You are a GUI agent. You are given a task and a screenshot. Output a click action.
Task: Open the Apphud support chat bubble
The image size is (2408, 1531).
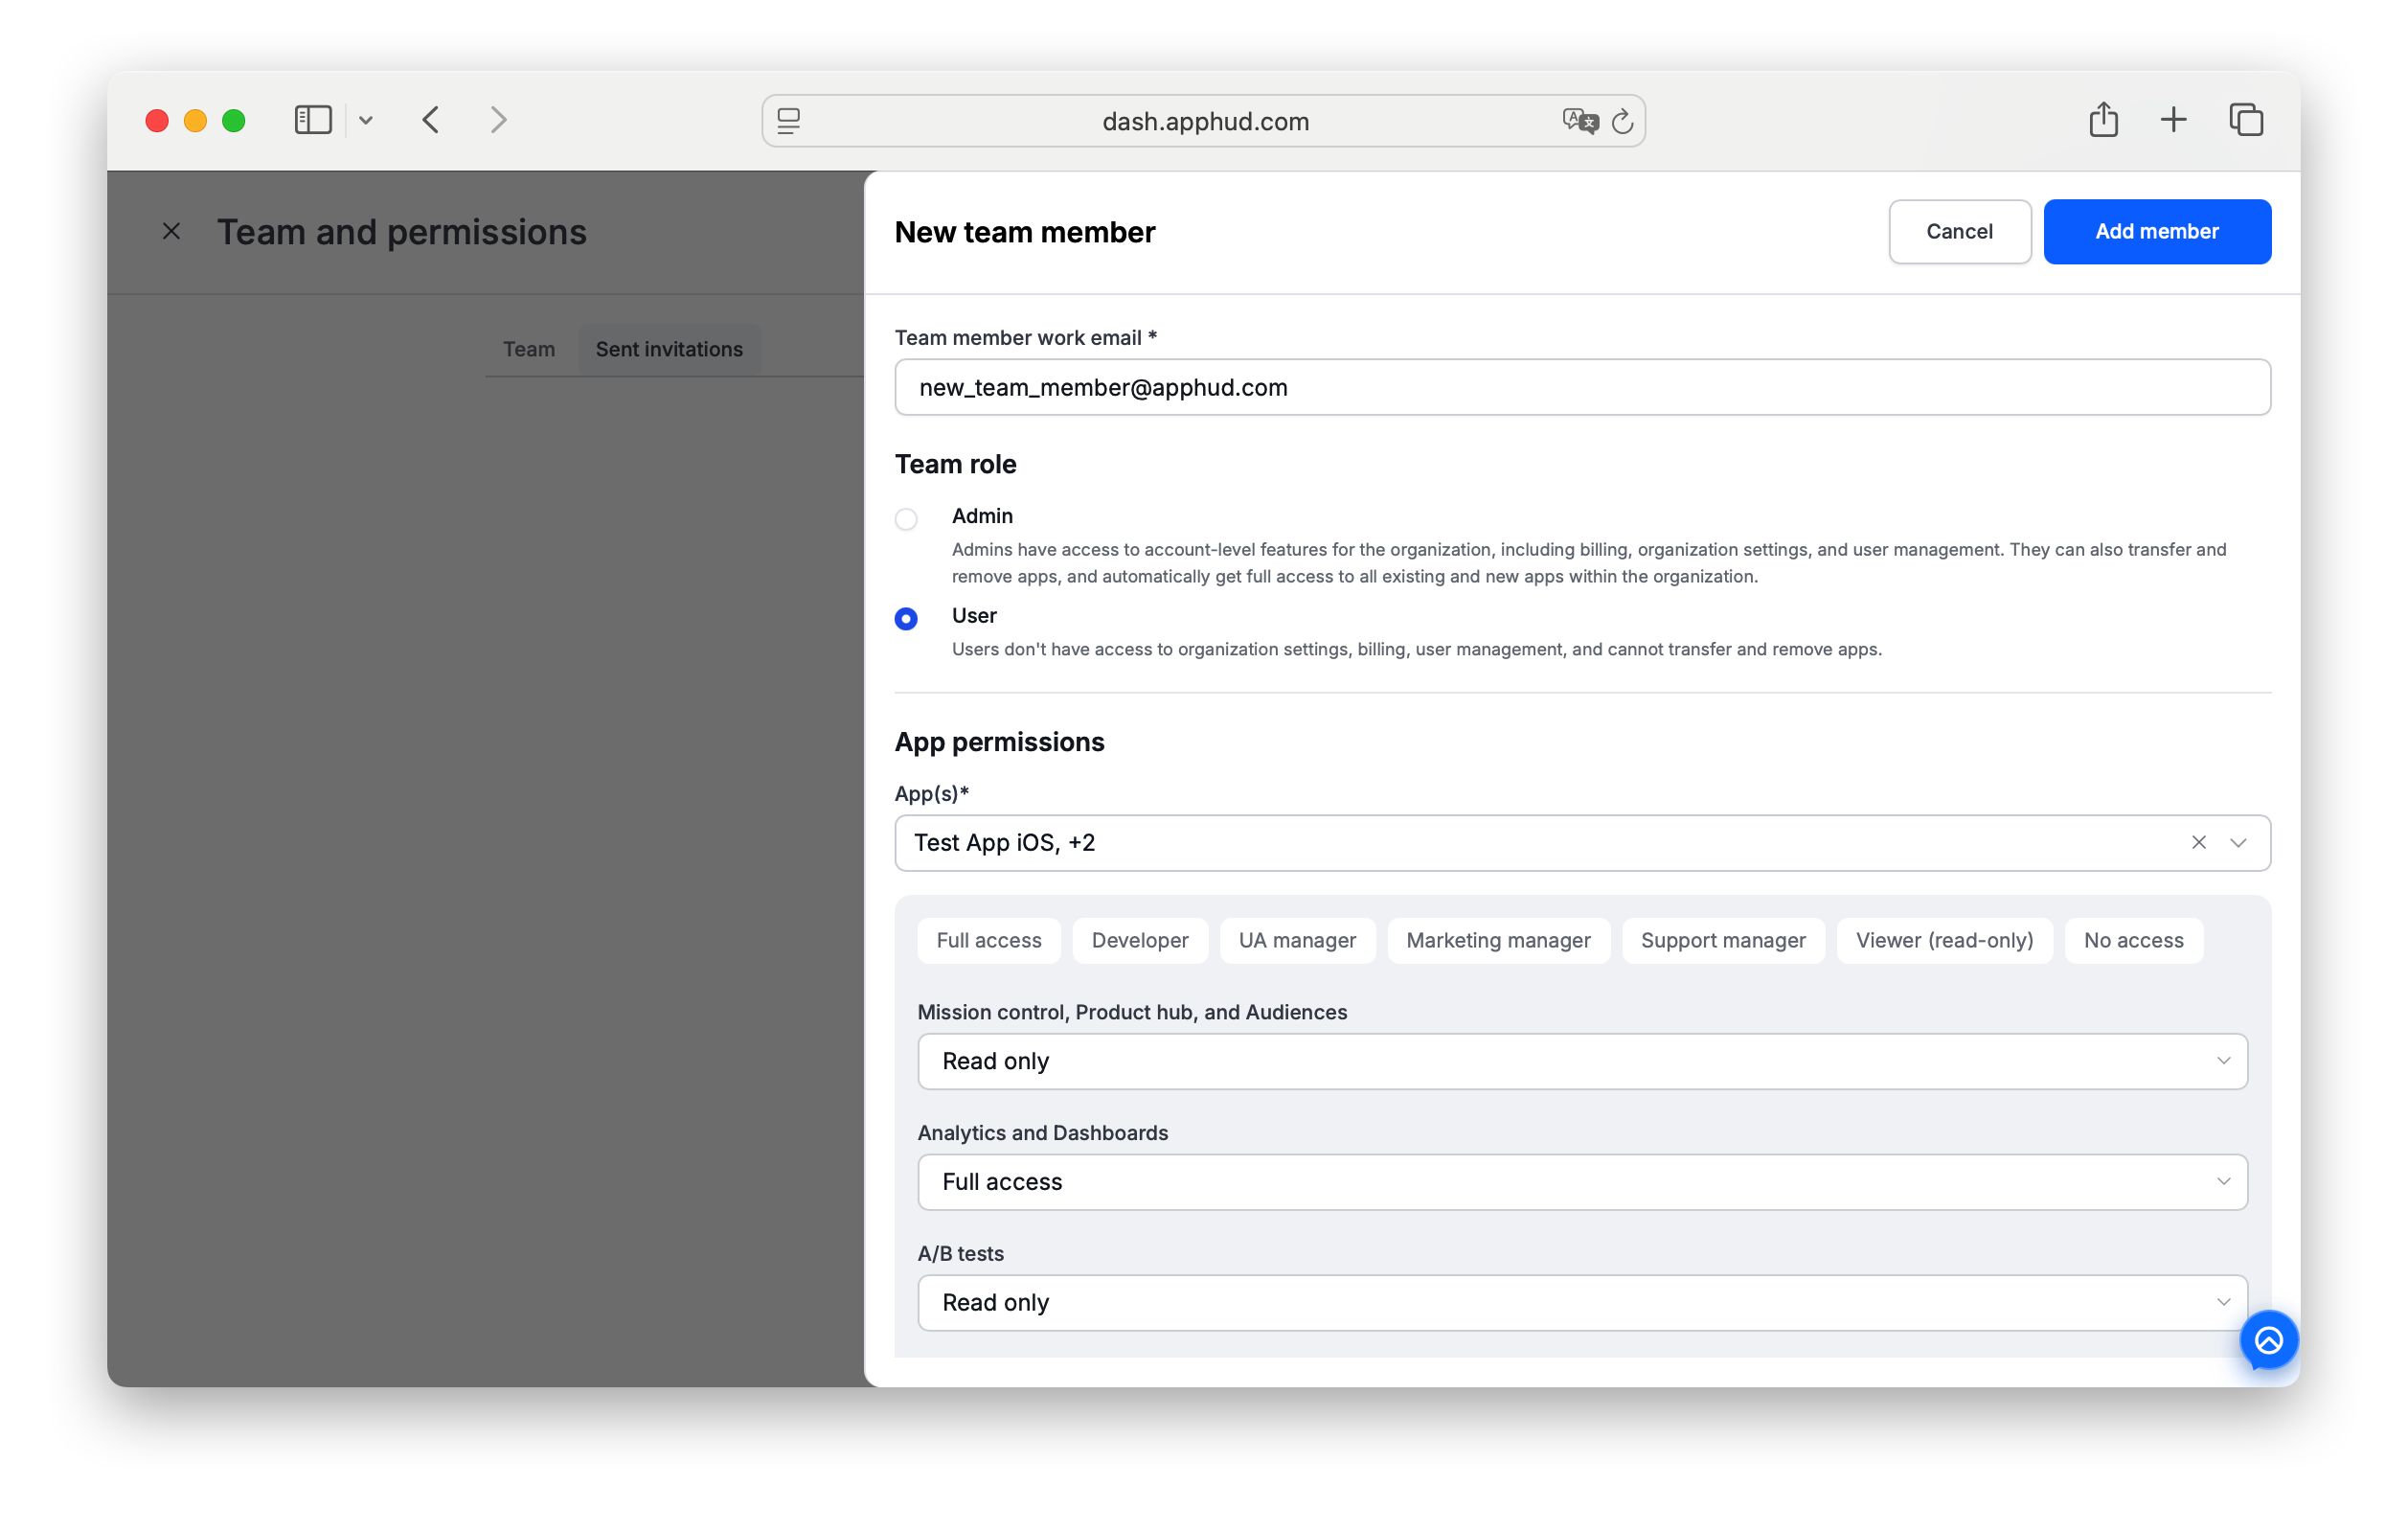click(x=2268, y=1340)
